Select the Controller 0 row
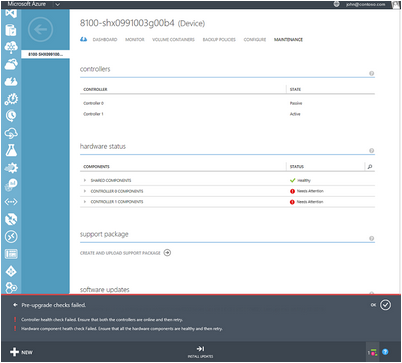Screen dimensions: 402x363 point(227,103)
